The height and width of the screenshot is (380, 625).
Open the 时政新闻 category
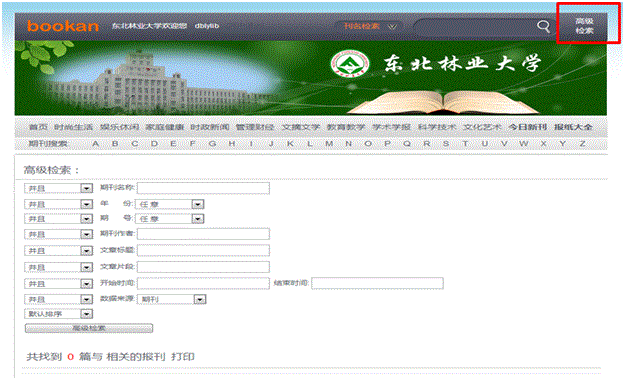[x=210, y=127]
